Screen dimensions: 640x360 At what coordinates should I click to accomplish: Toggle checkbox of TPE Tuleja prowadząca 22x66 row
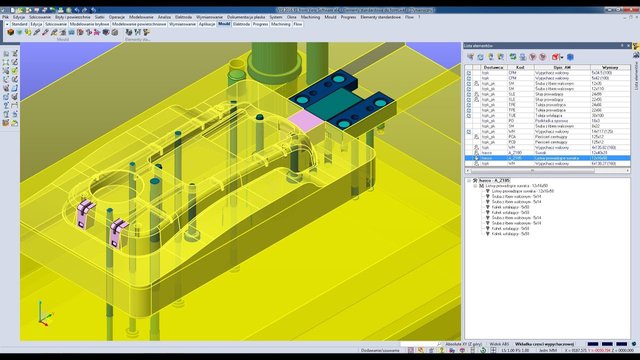point(469,110)
